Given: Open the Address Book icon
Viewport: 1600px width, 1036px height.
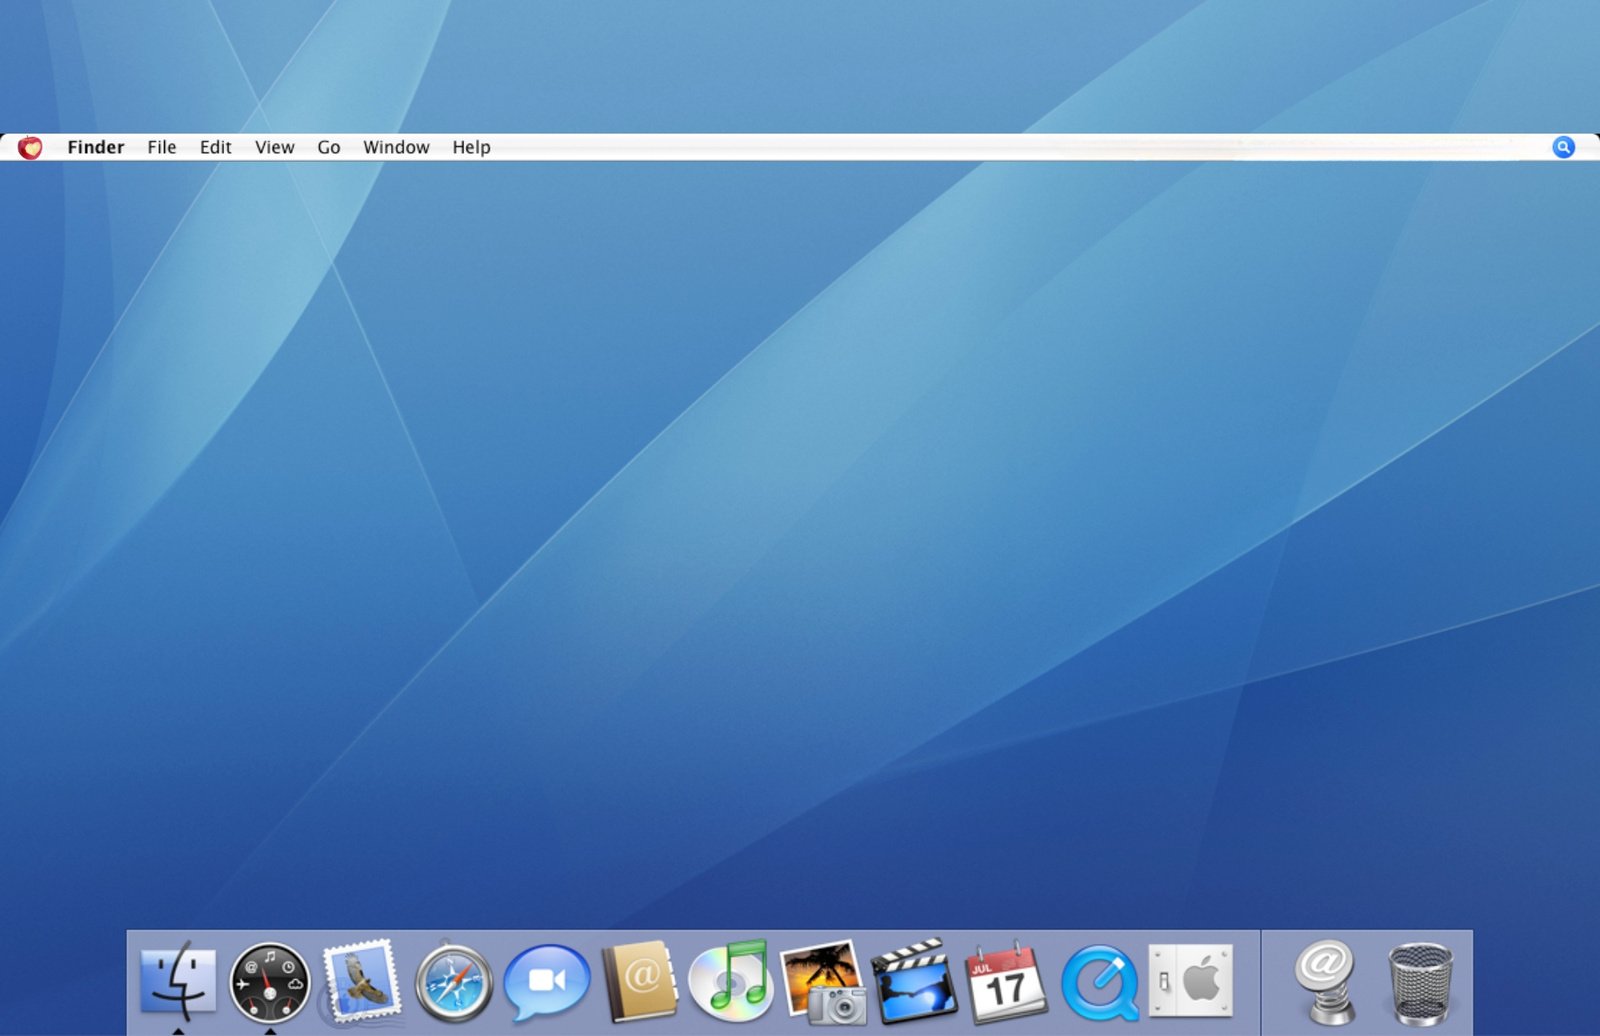Looking at the screenshot, I should point(639,981).
